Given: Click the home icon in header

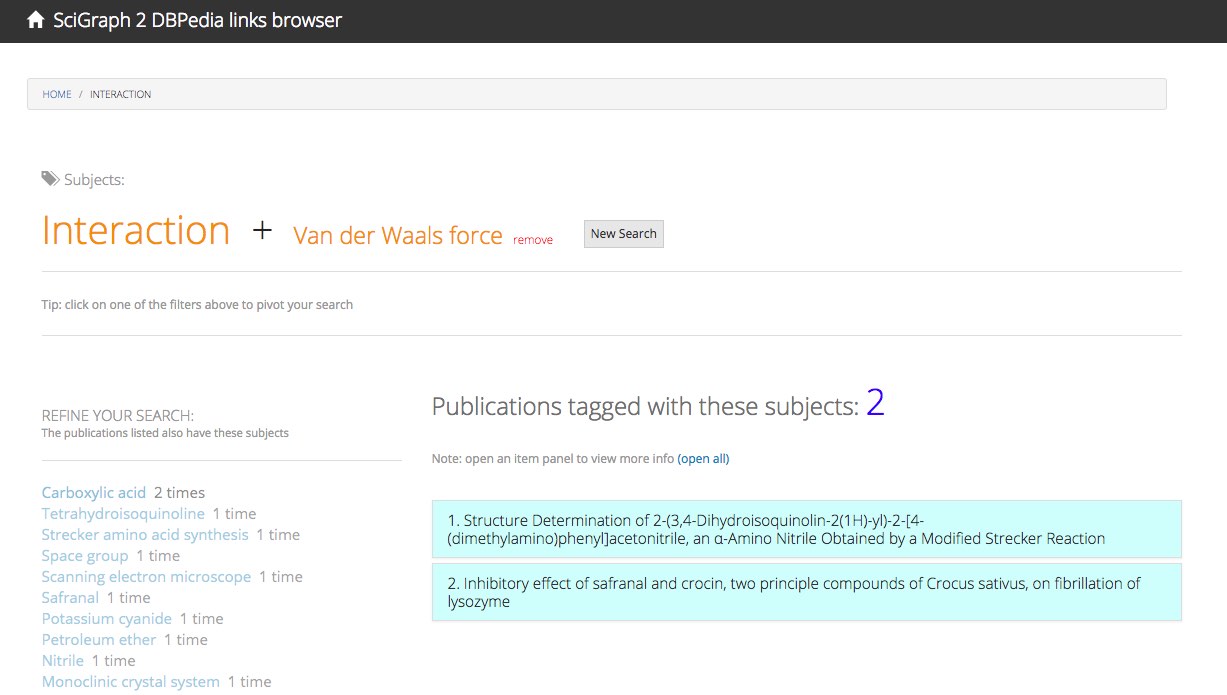Looking at the screenshot, I should [x=35, y=20].
